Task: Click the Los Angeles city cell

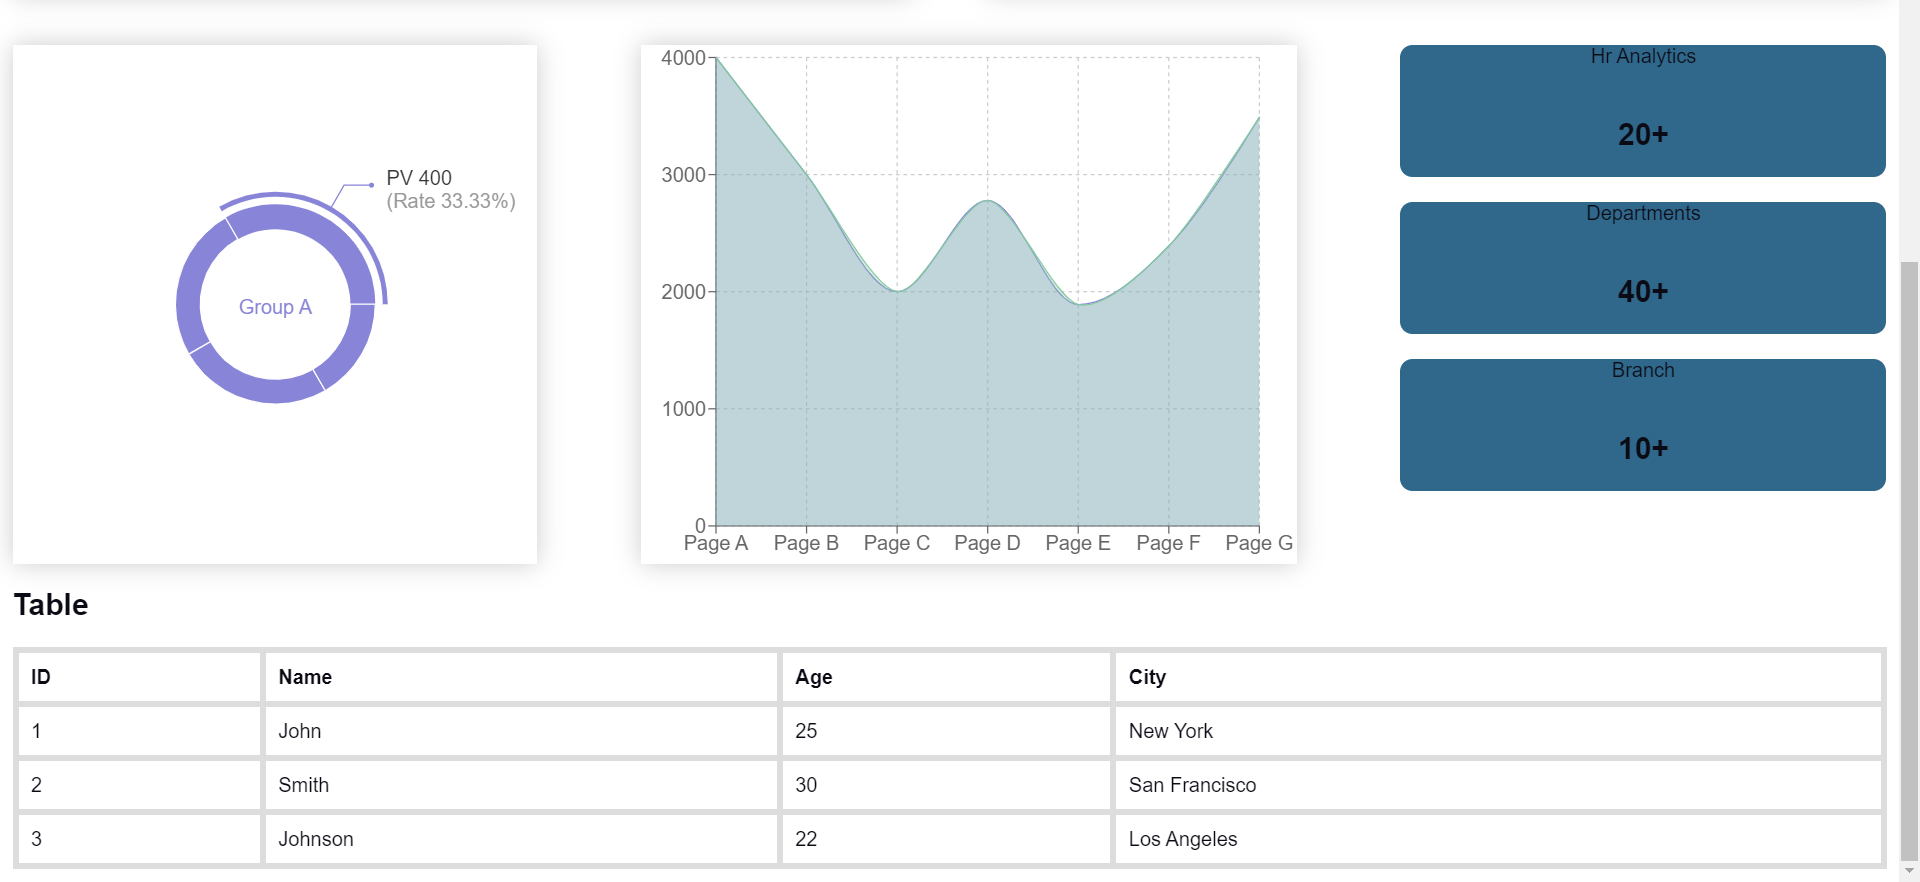Action: tap(1183, 839)
